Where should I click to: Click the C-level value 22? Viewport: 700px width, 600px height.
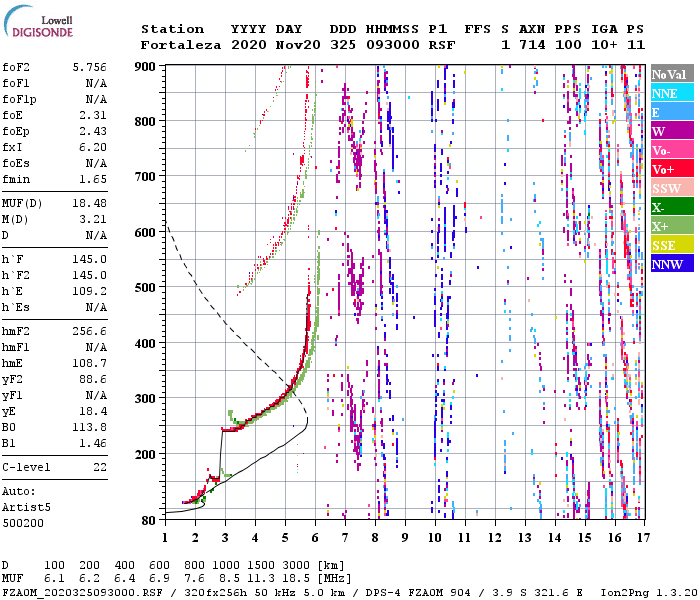[100, 467]
